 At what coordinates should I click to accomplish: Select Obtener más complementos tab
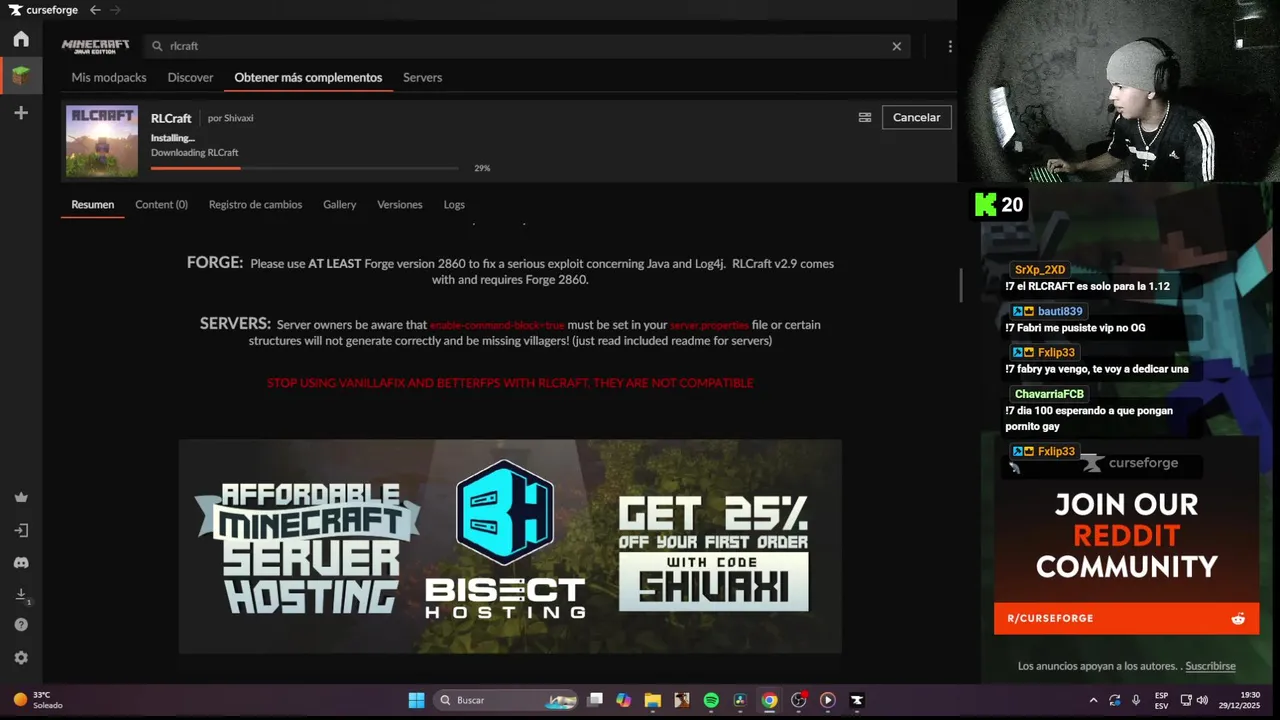tap(308, 77)
